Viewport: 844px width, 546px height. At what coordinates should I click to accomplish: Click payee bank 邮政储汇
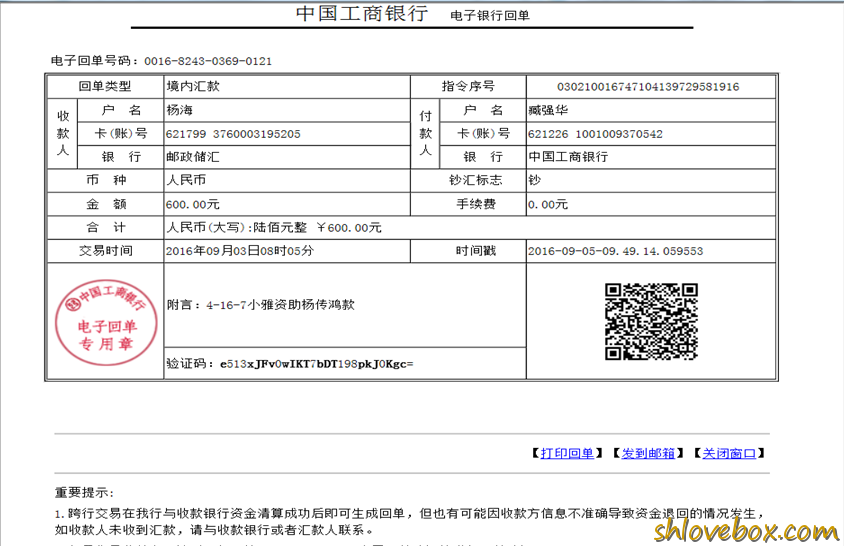point(193,157)
